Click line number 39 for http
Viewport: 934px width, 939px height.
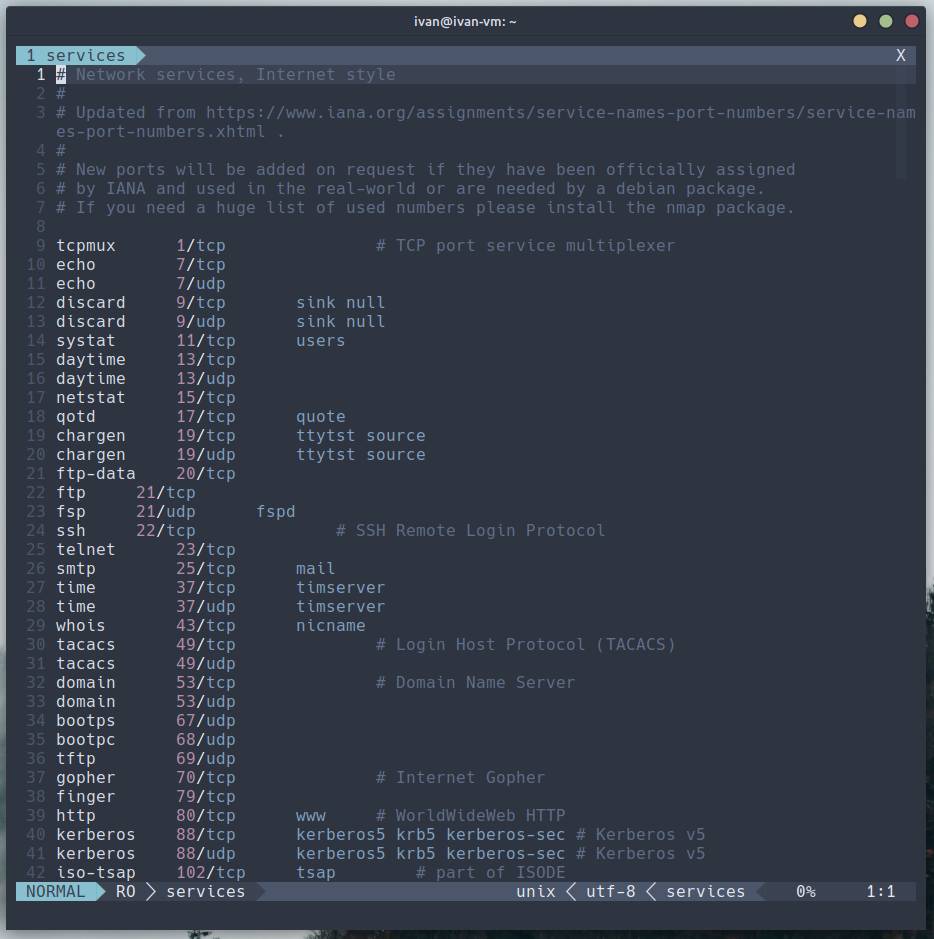click(36, 815)
